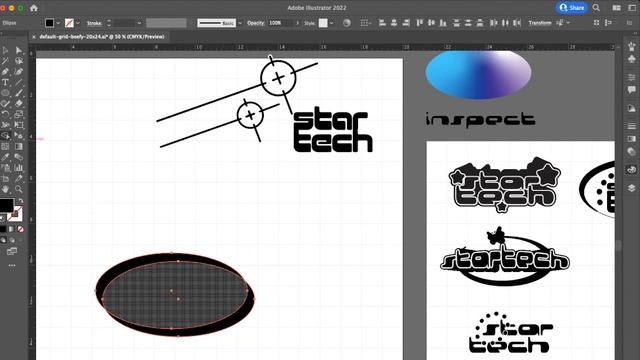Screen dimensions: 640x360
Task: Select the Rotate tool
Action: 5,114
